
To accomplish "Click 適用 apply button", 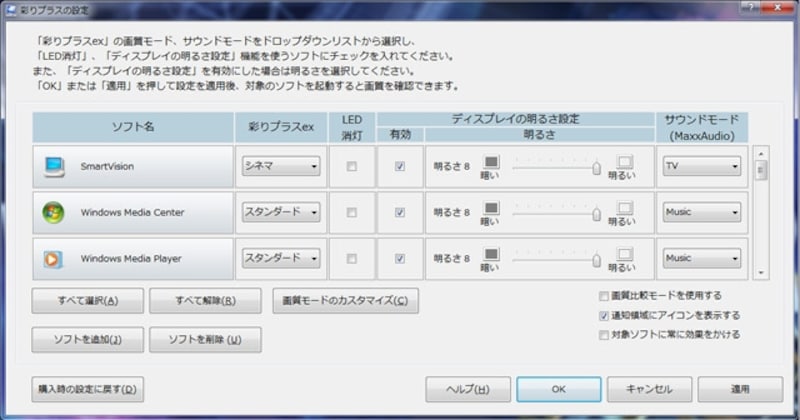I will tap(740, 389).
